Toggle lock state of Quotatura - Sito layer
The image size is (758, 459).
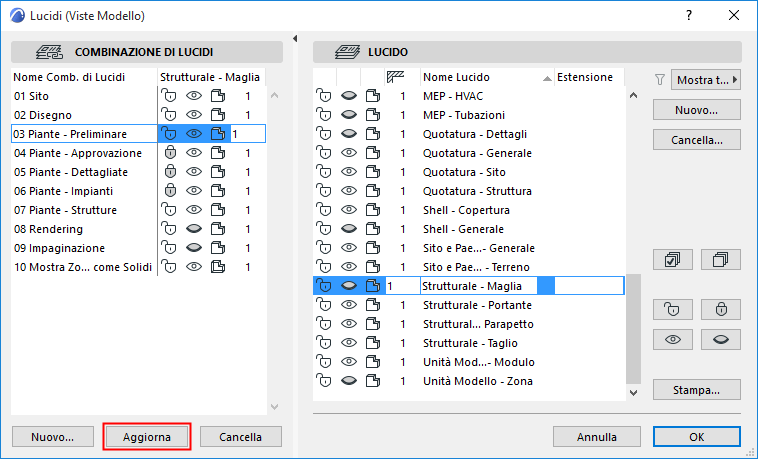tap(324, 172)
